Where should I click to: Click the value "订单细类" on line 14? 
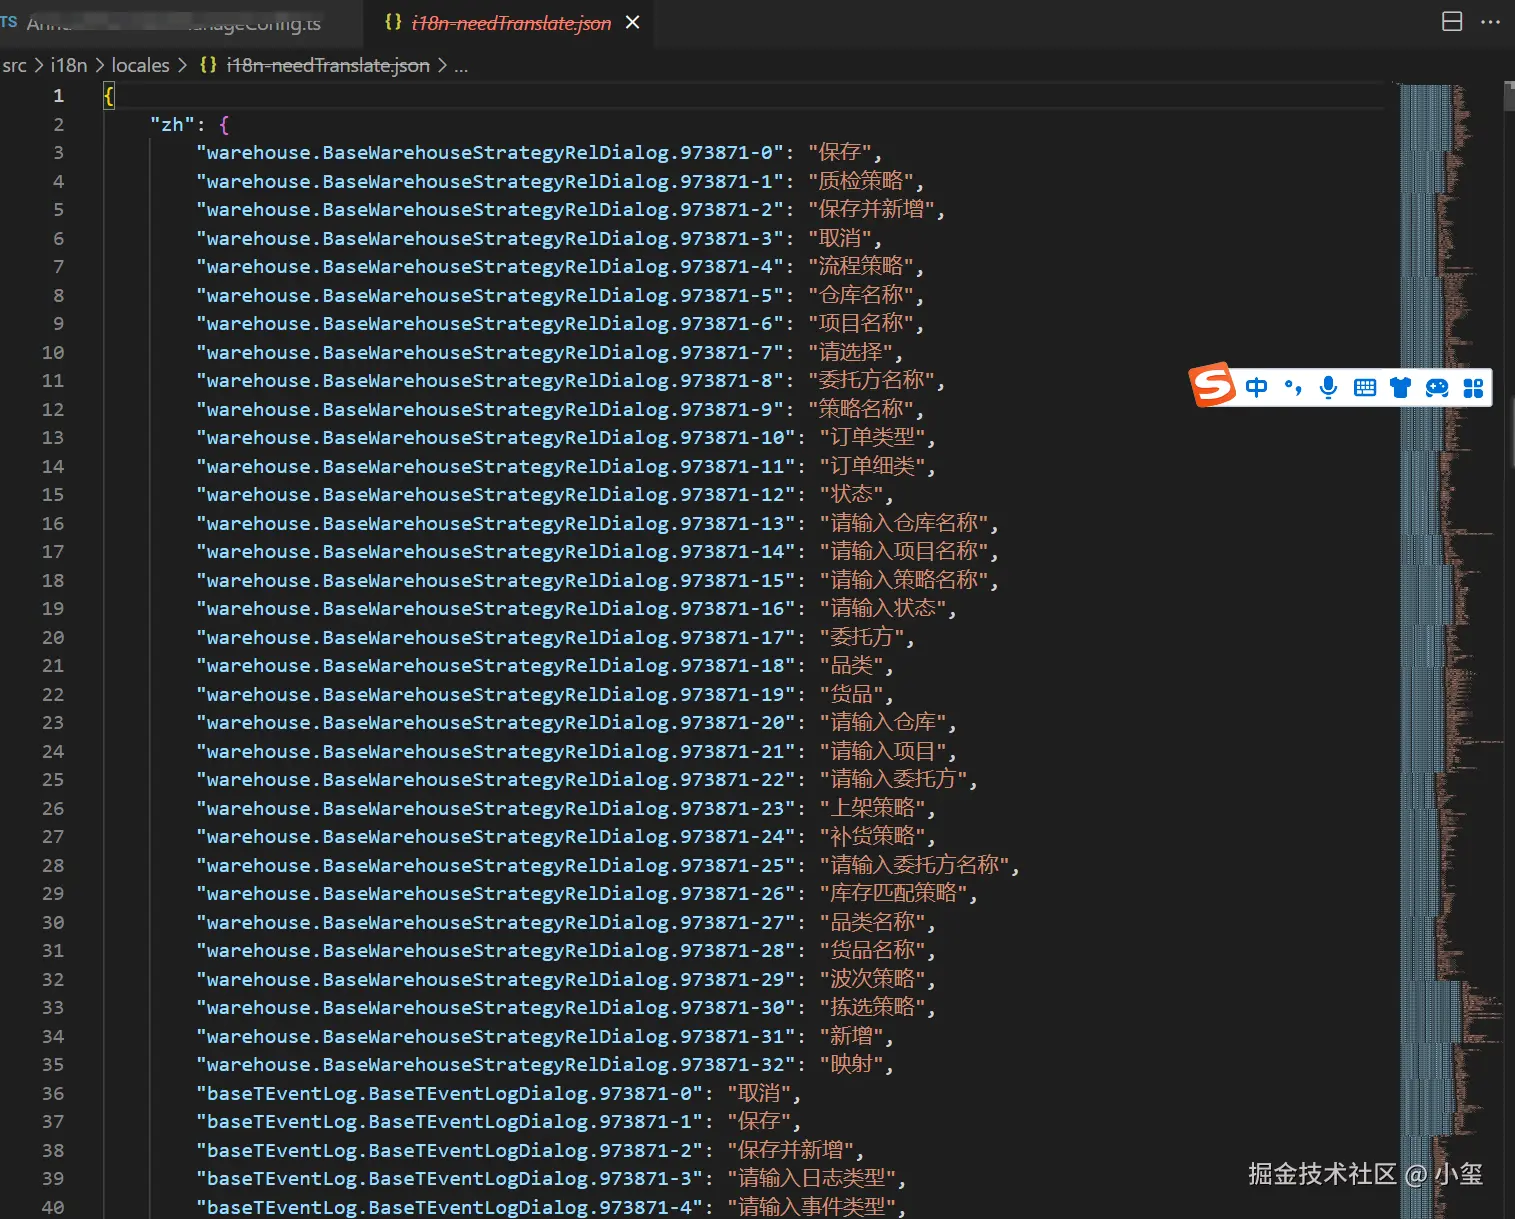873,467
